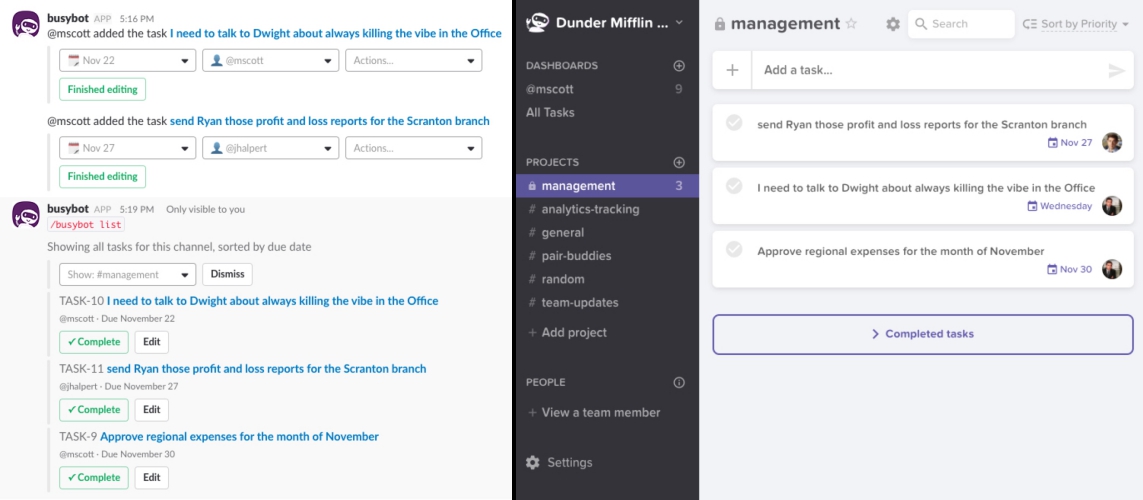The image size is (1143, 500).
Task: Complete TASK-9 in Slack list
Action: (x=94, y=477)
